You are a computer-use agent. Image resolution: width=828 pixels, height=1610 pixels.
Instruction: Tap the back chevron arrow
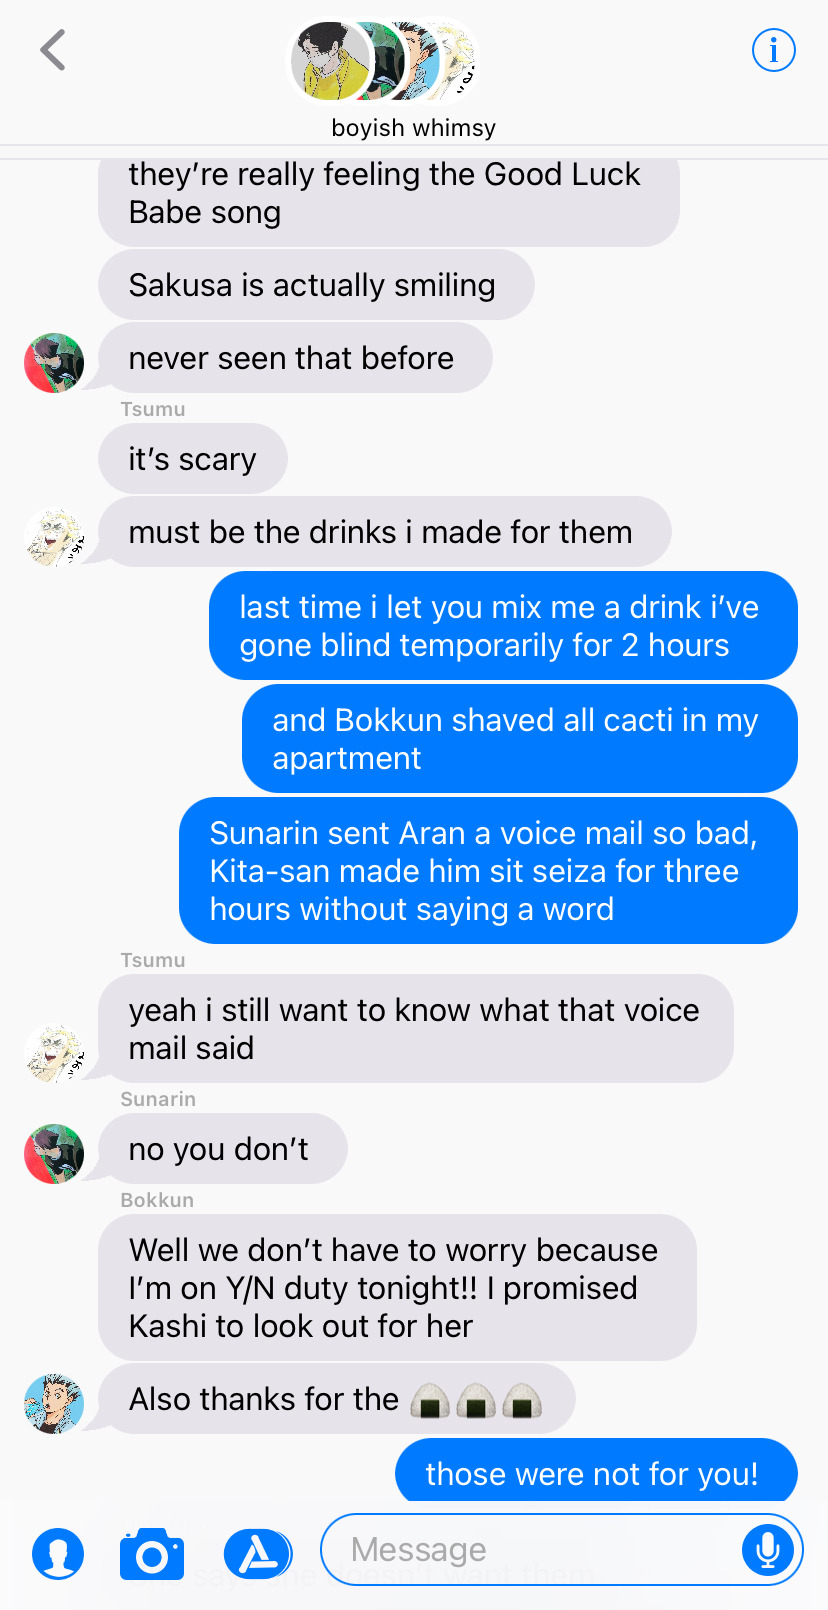click(53, 50)
